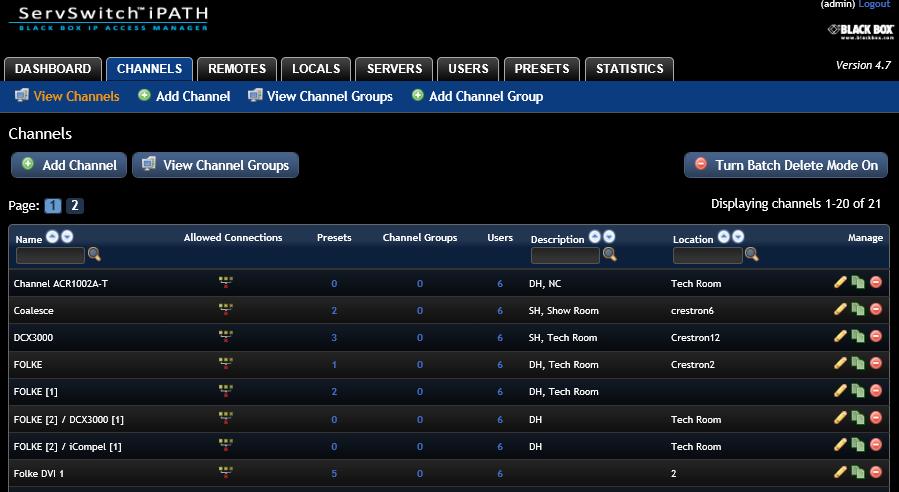The image size is (899, 492).
Task: Open channel groups count 0 for Coalesce
Action: (420, 311)
